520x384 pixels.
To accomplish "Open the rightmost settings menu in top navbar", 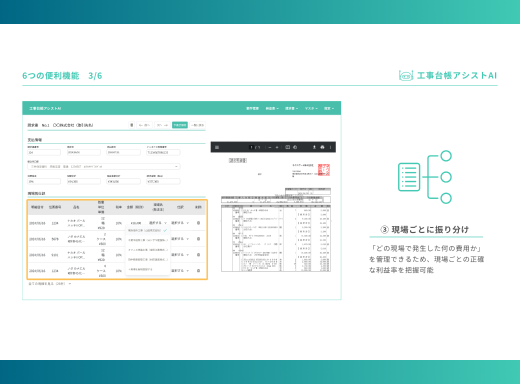I will pyautogui.click(x=329, y=108).
